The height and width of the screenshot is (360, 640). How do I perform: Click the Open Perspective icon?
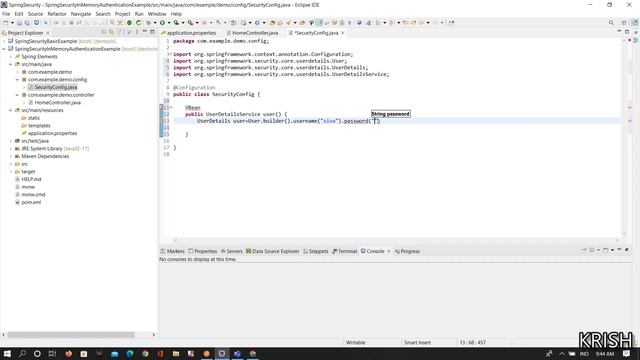point(624,23)
